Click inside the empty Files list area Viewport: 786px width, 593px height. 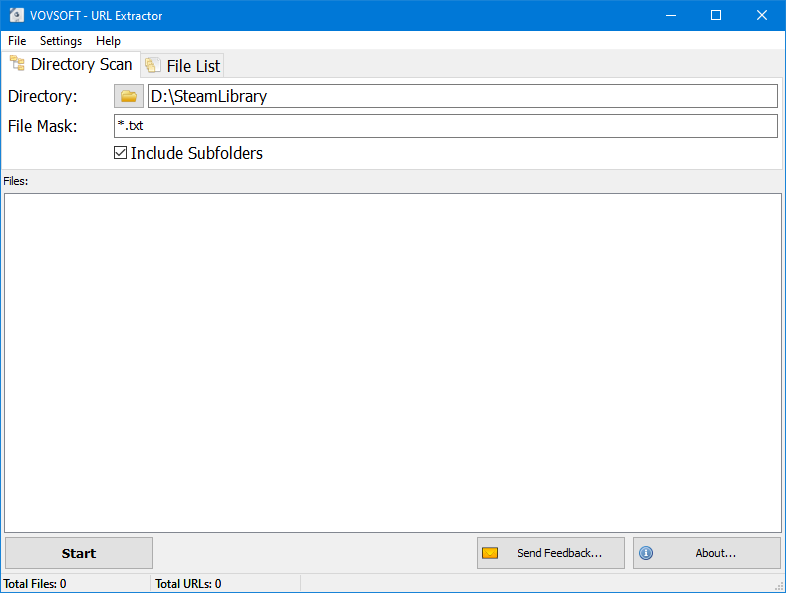point(393,362)
